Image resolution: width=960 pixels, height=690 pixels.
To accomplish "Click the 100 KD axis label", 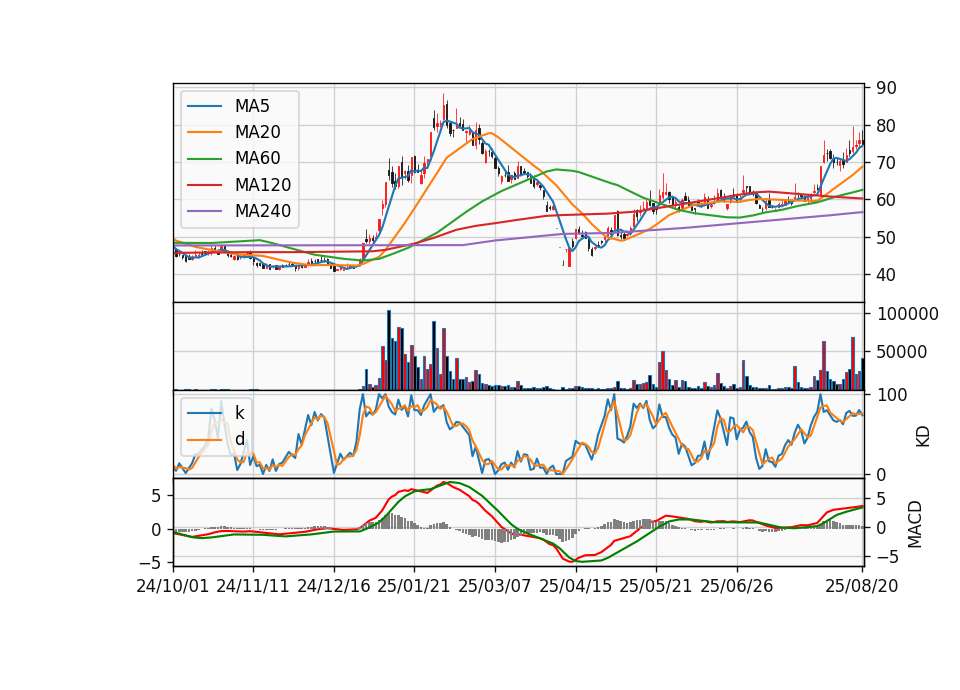I will tap(892, 395).
